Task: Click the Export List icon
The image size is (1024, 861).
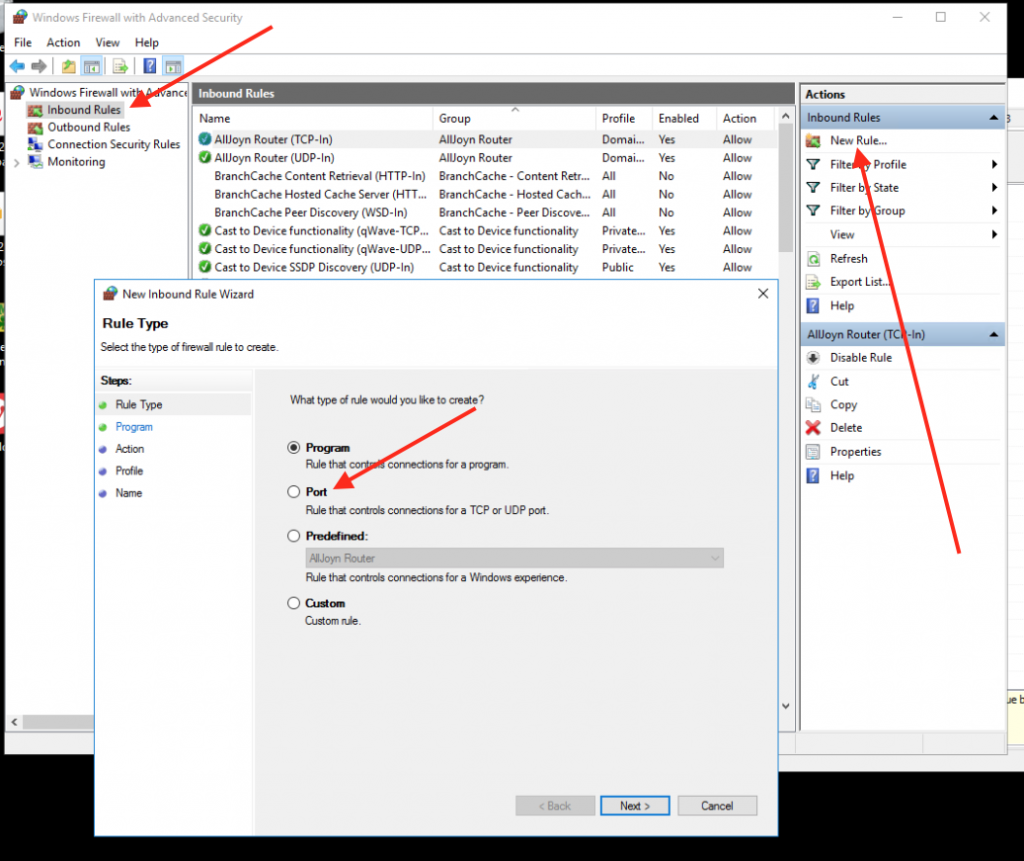Action: point(813,282)
